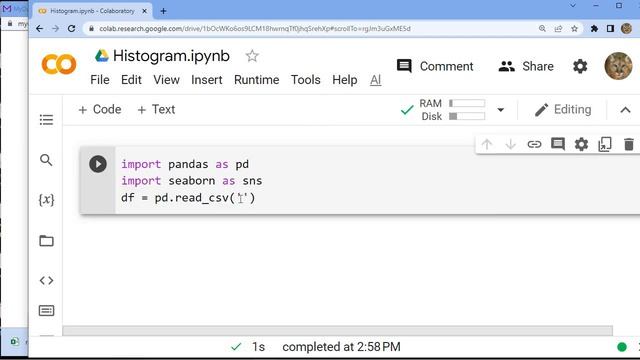Collapse the header with the chevron arrow

click(x=625, y=110)
